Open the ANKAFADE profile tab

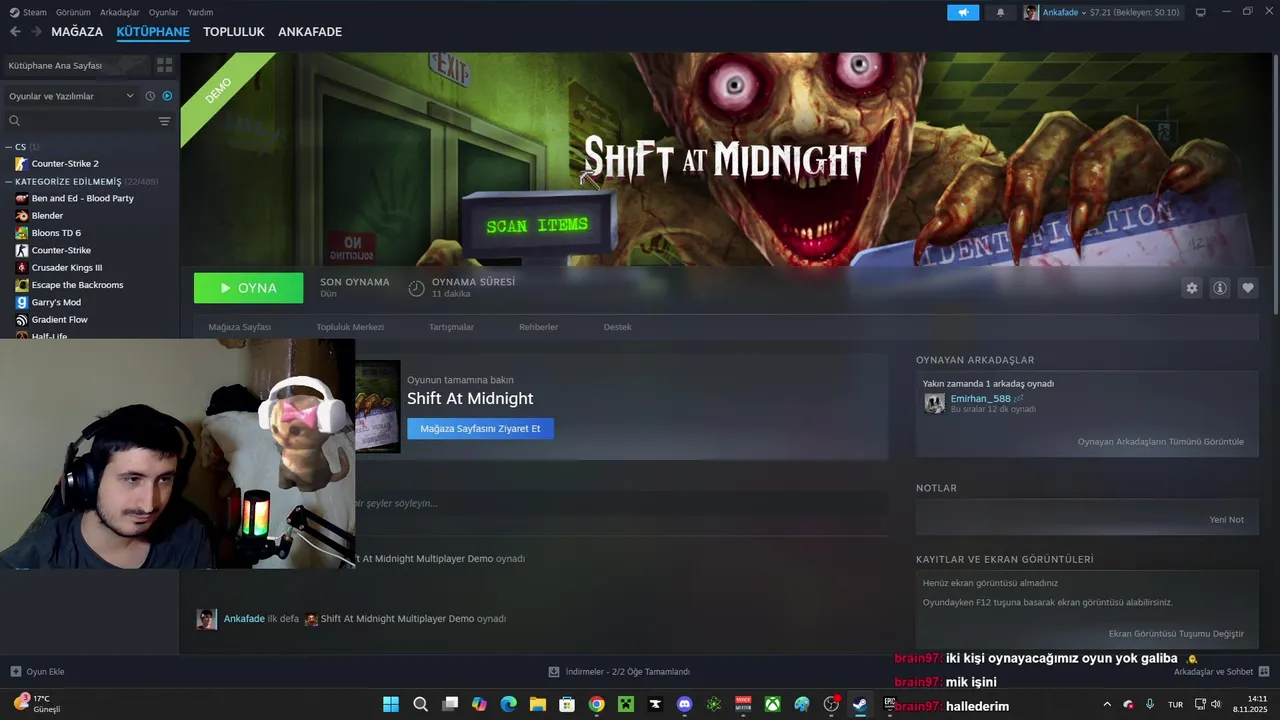click(310, 32)
